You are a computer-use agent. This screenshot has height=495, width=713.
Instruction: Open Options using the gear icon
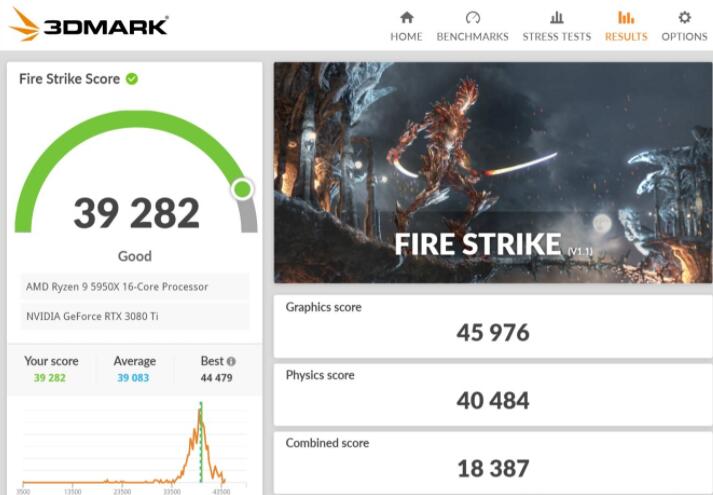(x=684, y=18)
